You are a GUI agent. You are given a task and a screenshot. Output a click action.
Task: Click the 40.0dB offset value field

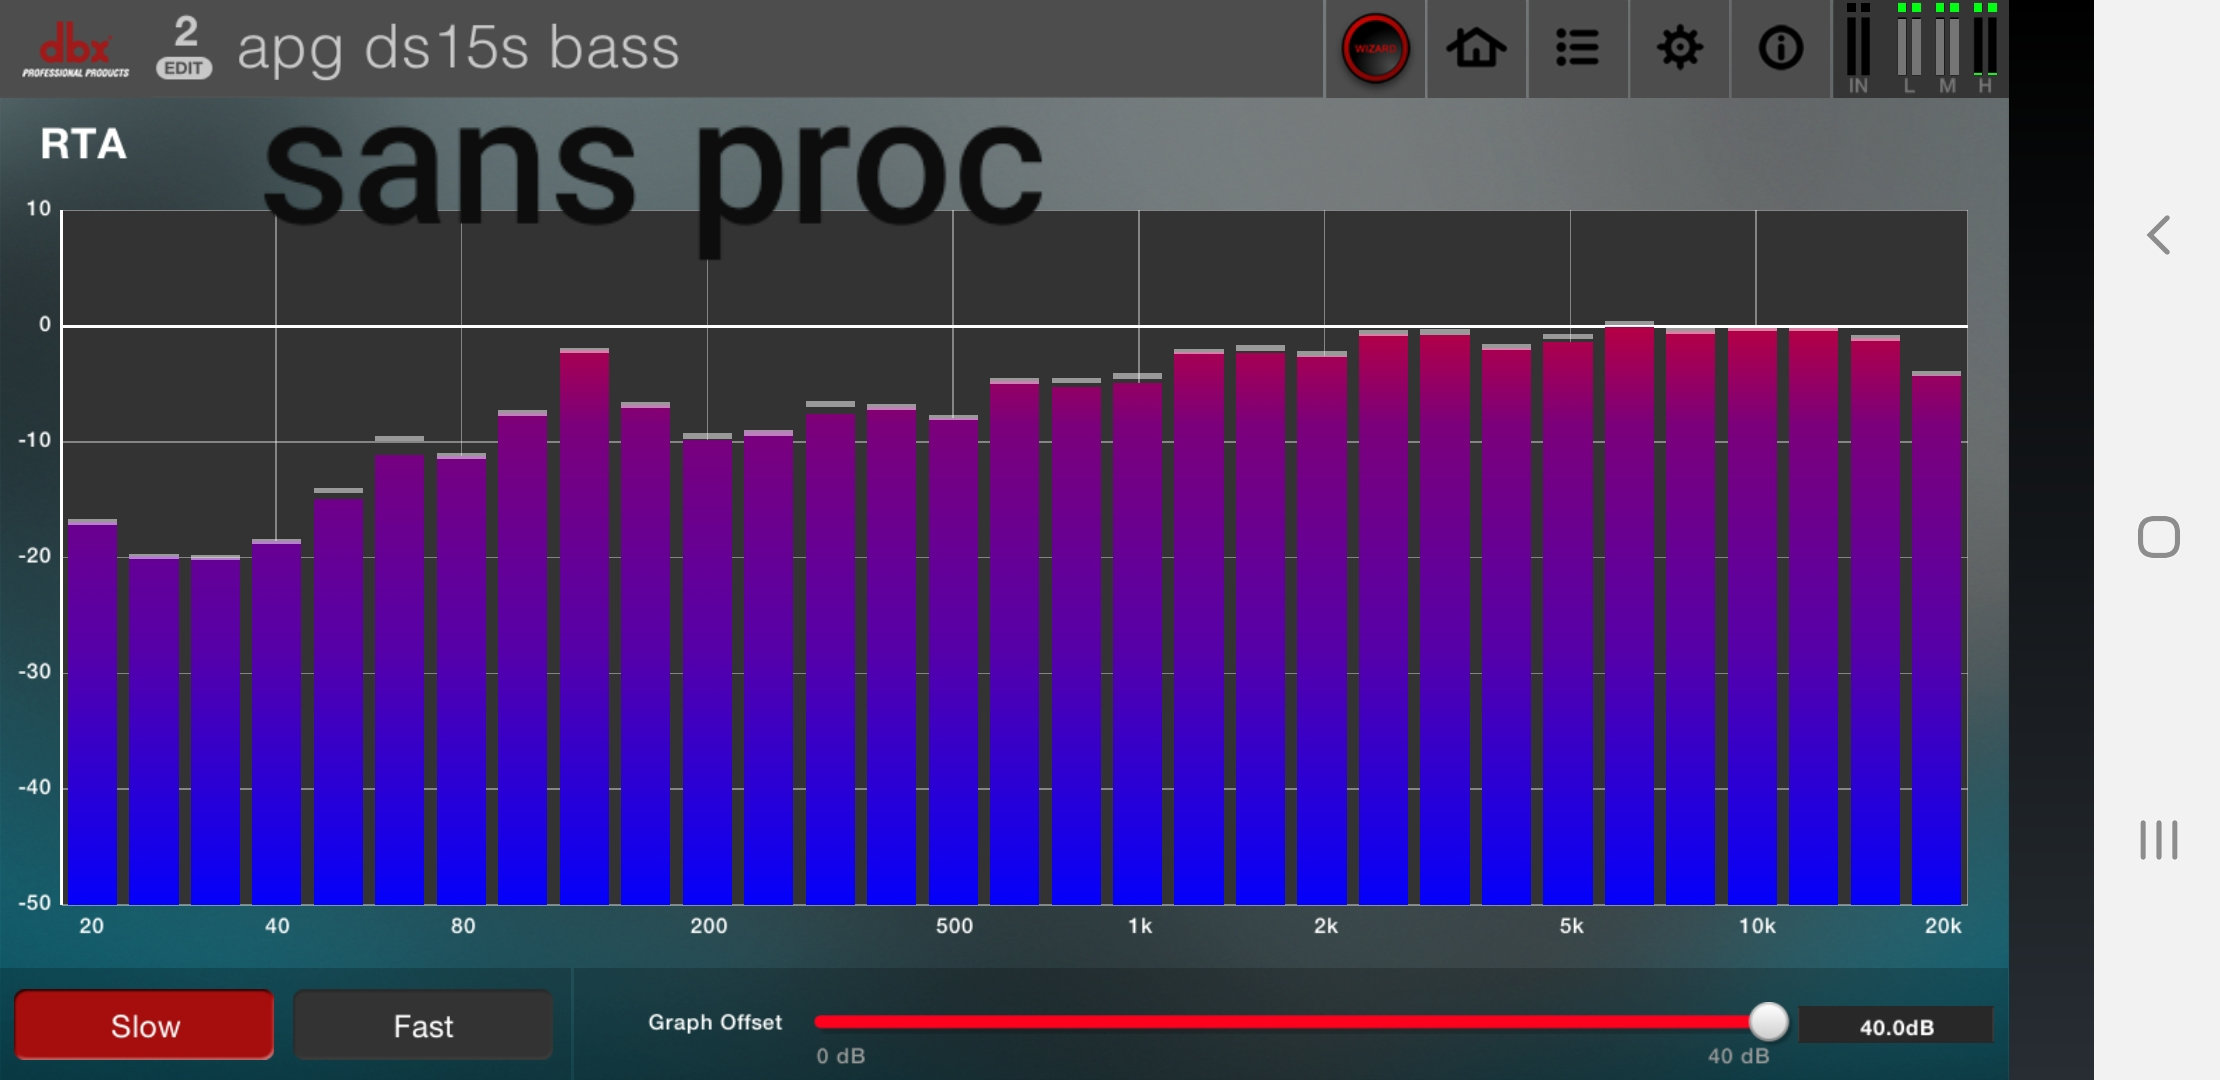(1895, 1026)
